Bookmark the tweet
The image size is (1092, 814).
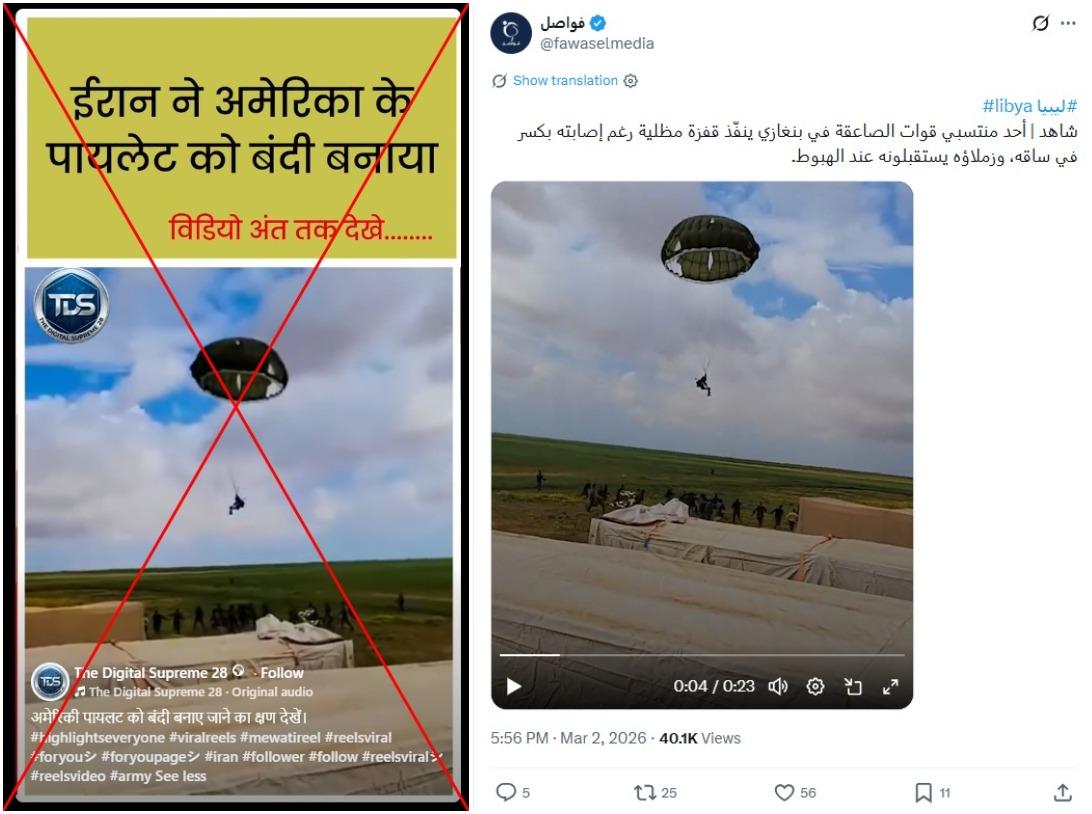[x=923, y=792]
